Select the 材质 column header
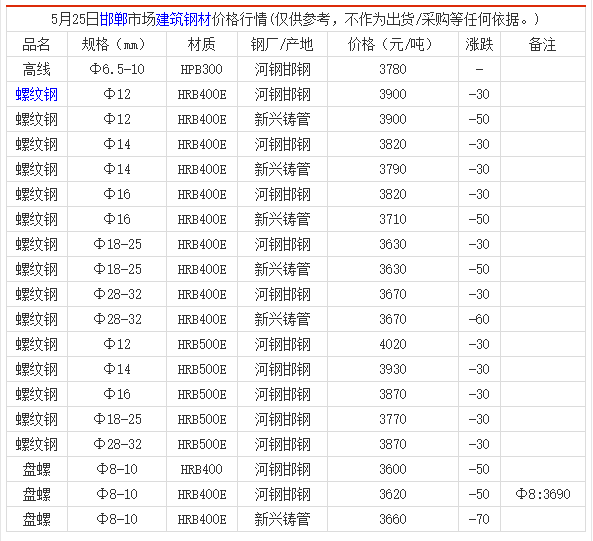This screenshot has width=593, height=541. pyautogui.click(x=202, y=44)
